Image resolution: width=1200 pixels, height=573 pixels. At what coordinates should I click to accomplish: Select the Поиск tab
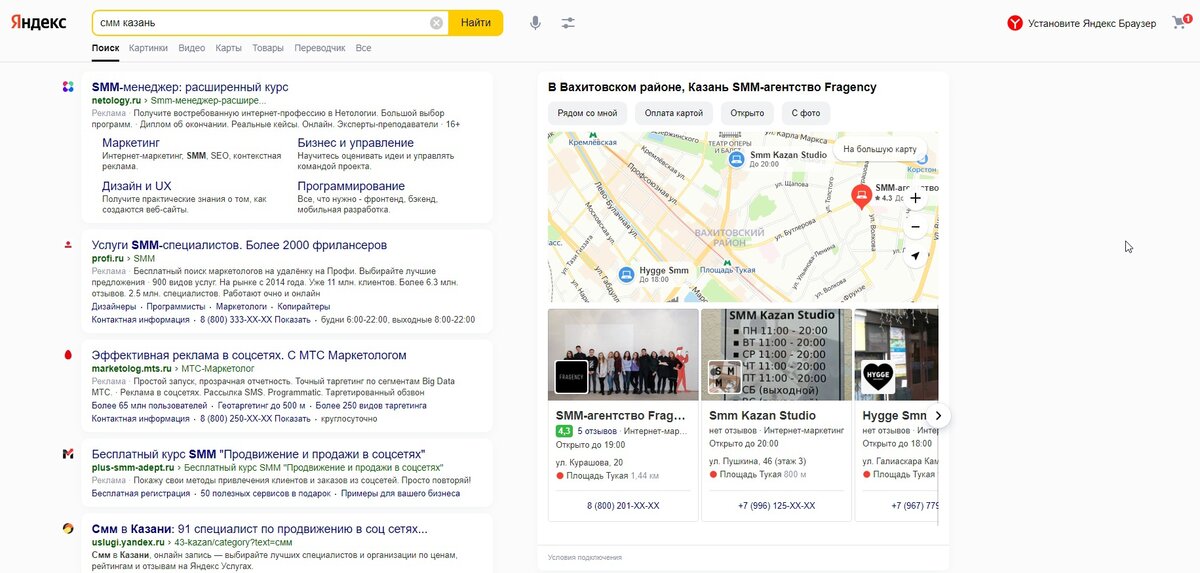[105, 48]
